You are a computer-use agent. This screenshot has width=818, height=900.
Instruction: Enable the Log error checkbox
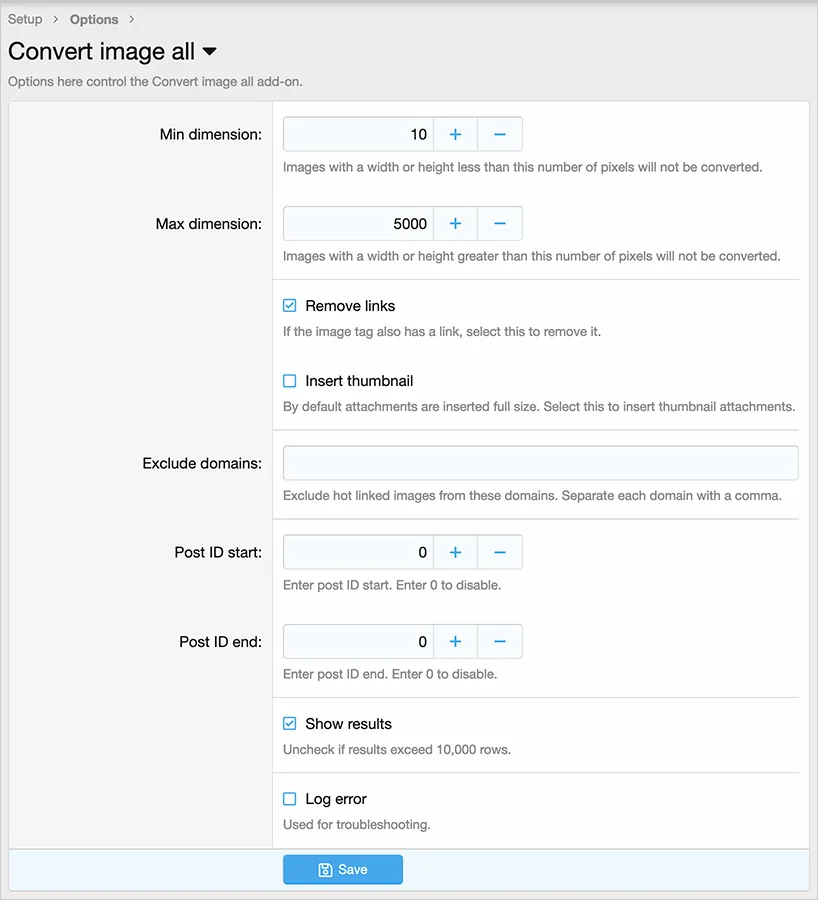tap(290, 799)
